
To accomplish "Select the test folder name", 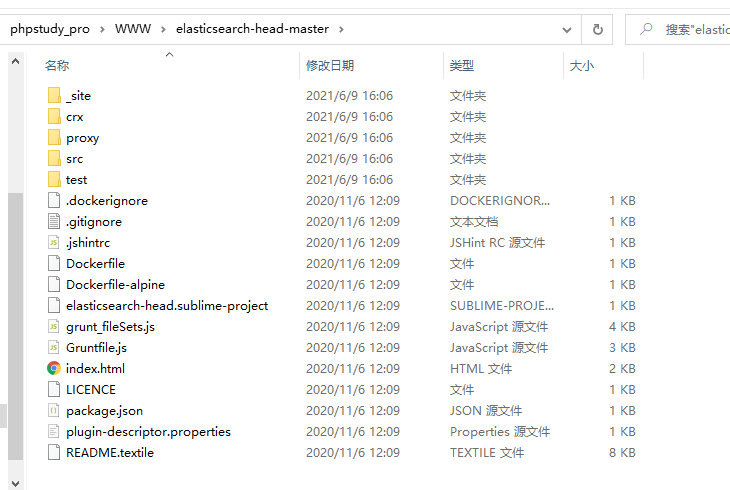I will pos(76,179).
